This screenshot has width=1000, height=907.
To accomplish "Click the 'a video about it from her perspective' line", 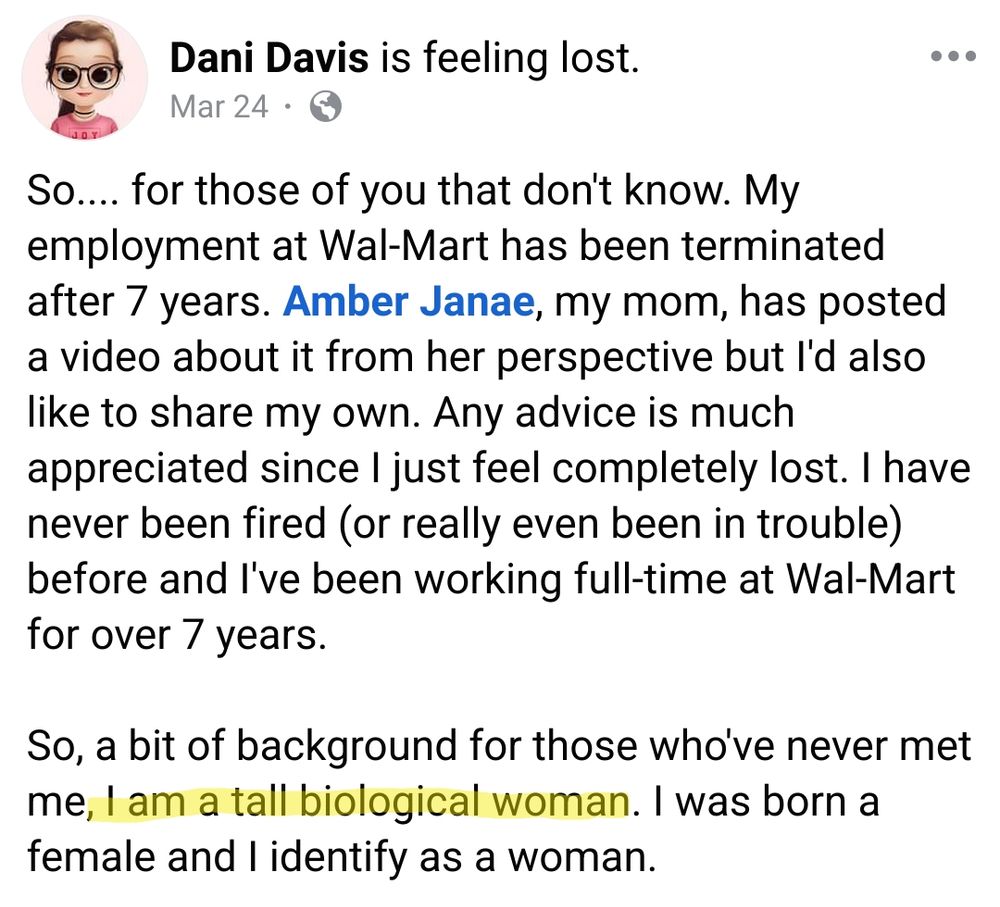I will 476,357.
